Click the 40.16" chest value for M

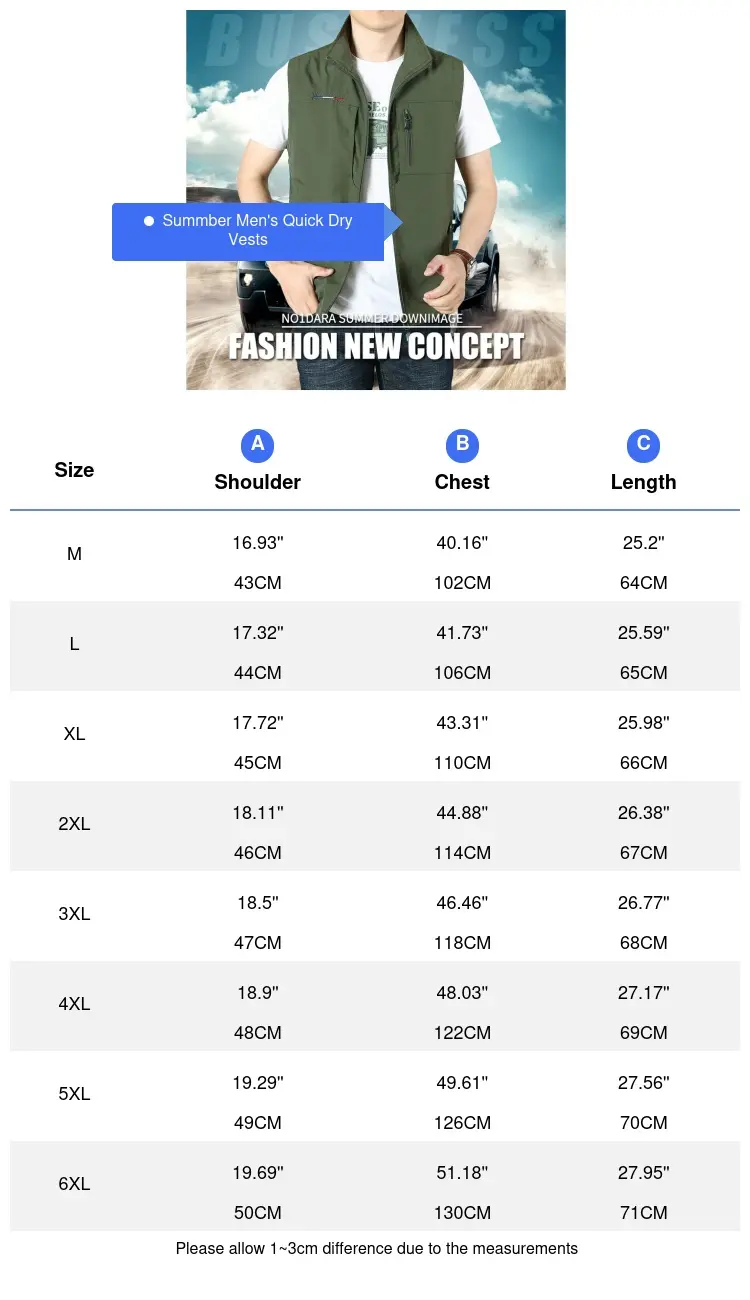point(462,543)
